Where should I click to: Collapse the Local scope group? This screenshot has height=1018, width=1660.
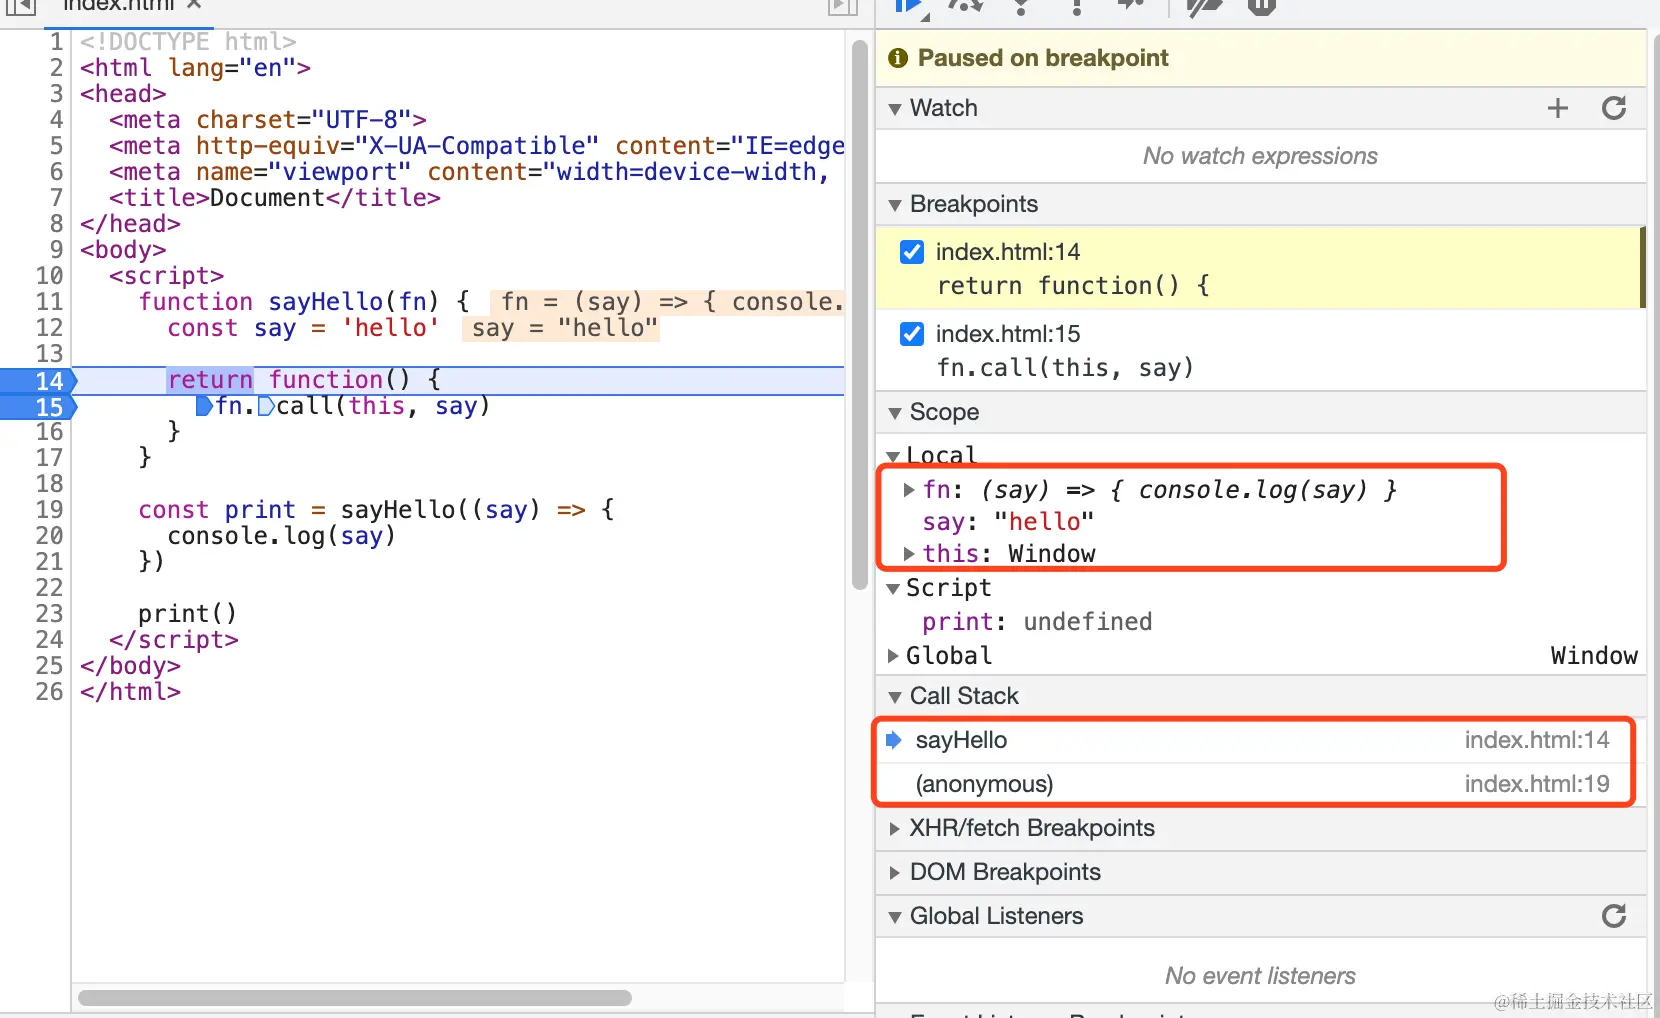tap(893, 457)
